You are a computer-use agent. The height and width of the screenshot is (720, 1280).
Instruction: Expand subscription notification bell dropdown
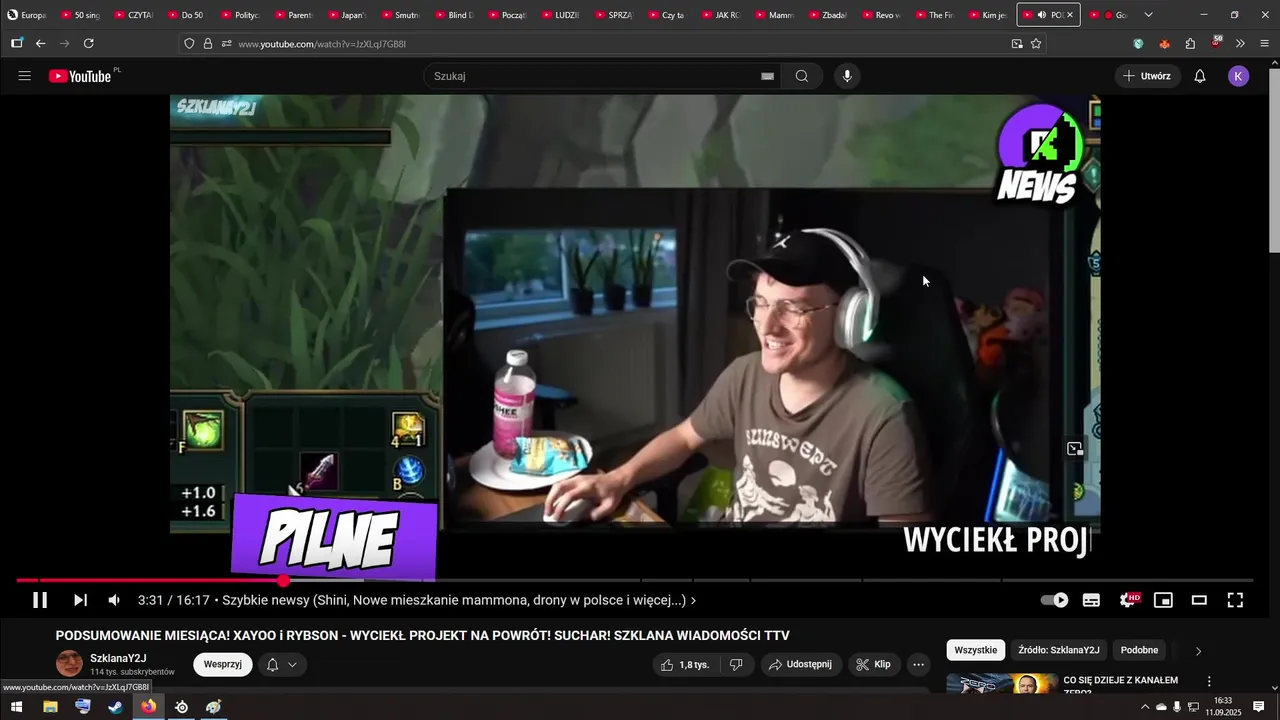[x=281, y=664]
